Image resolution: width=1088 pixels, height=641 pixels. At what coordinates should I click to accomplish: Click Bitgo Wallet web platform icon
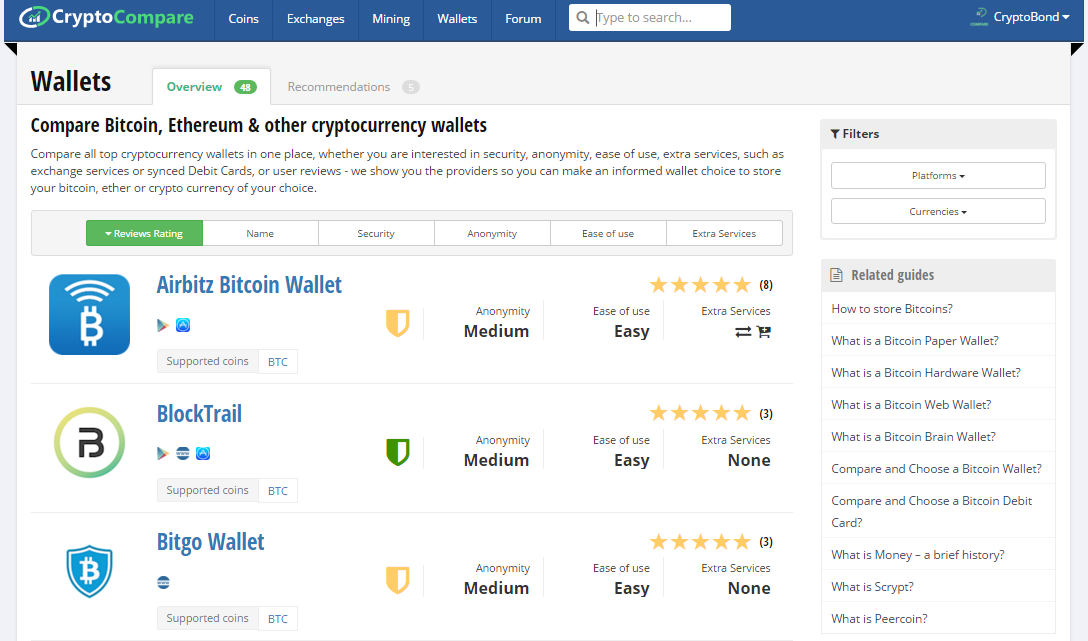point(163,582)
